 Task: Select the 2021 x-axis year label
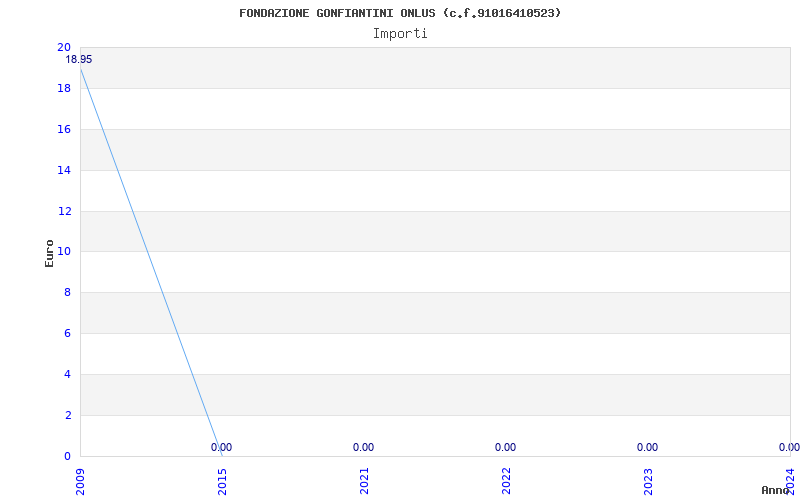click(x=364, y=482)
